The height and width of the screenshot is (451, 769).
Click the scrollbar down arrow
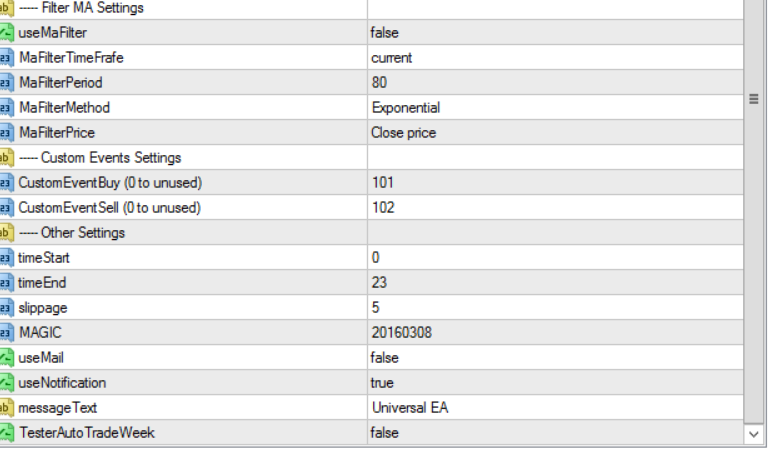point(755,434)
